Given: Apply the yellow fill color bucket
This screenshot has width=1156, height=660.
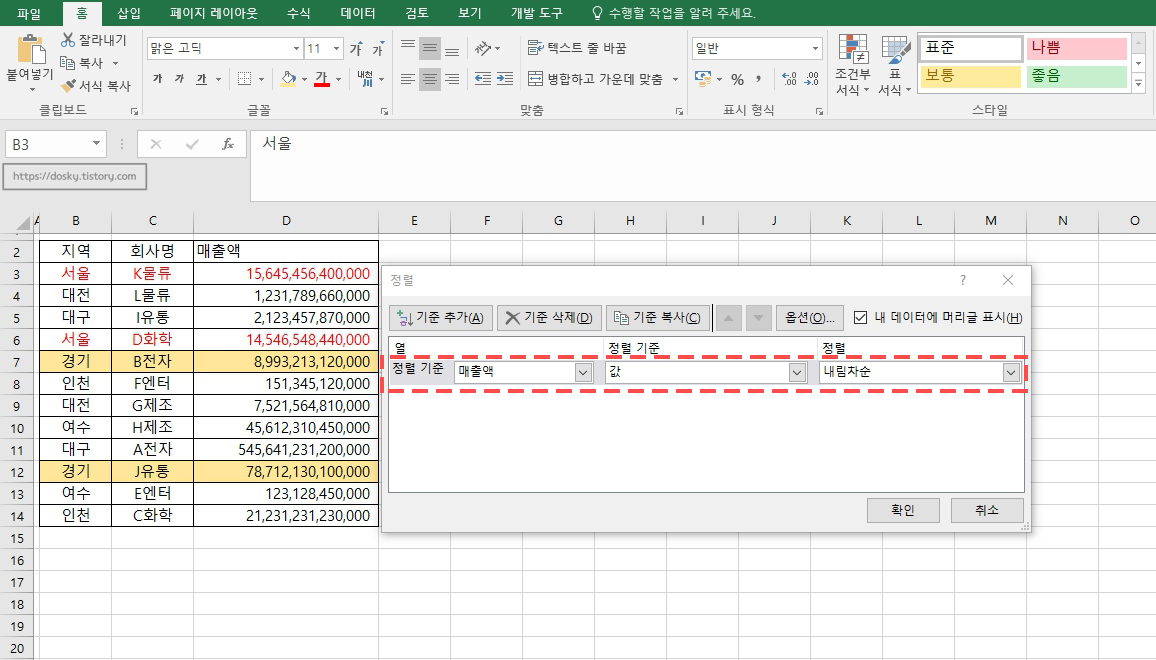Looking at the screenshot, I should coord(288,78).
